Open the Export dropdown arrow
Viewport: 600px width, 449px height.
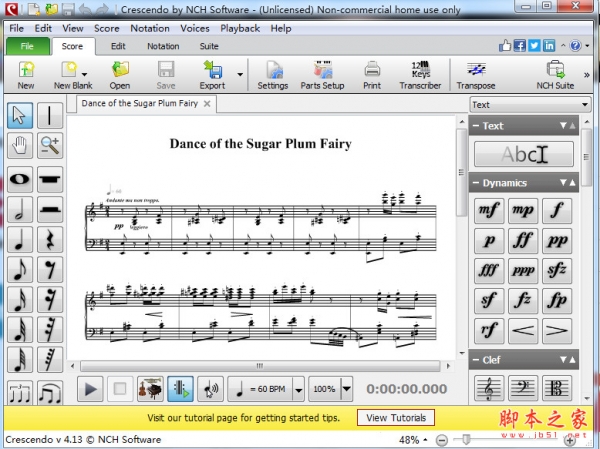(240, 74)
